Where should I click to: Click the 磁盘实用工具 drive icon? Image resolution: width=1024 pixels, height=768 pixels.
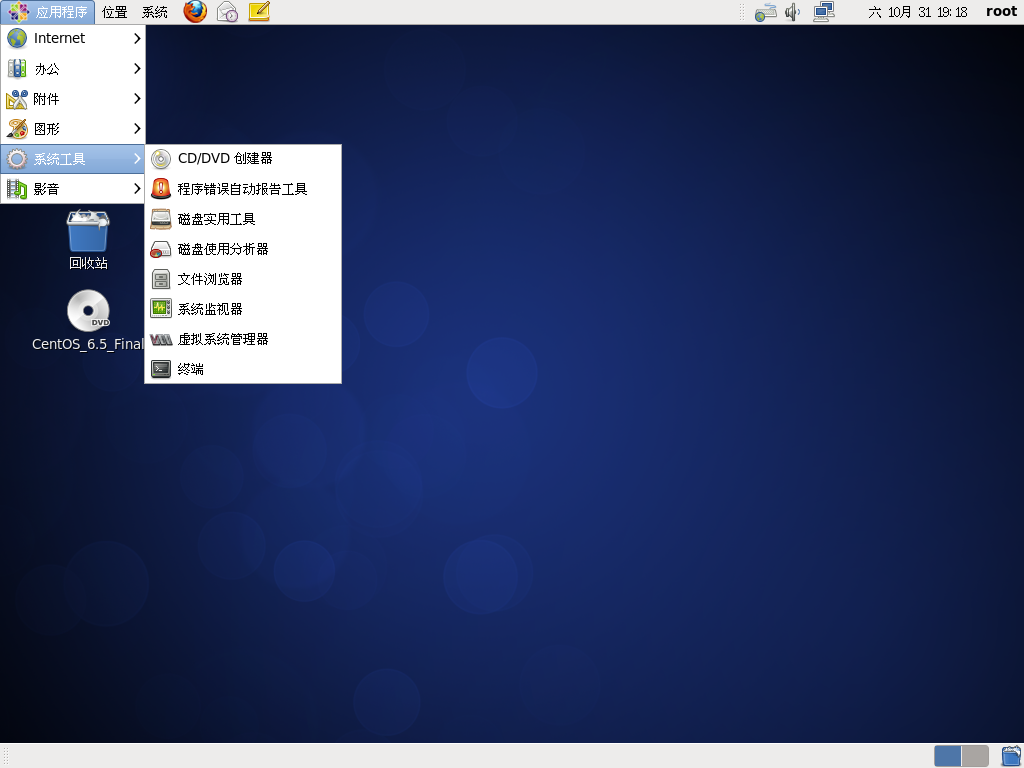161,219
